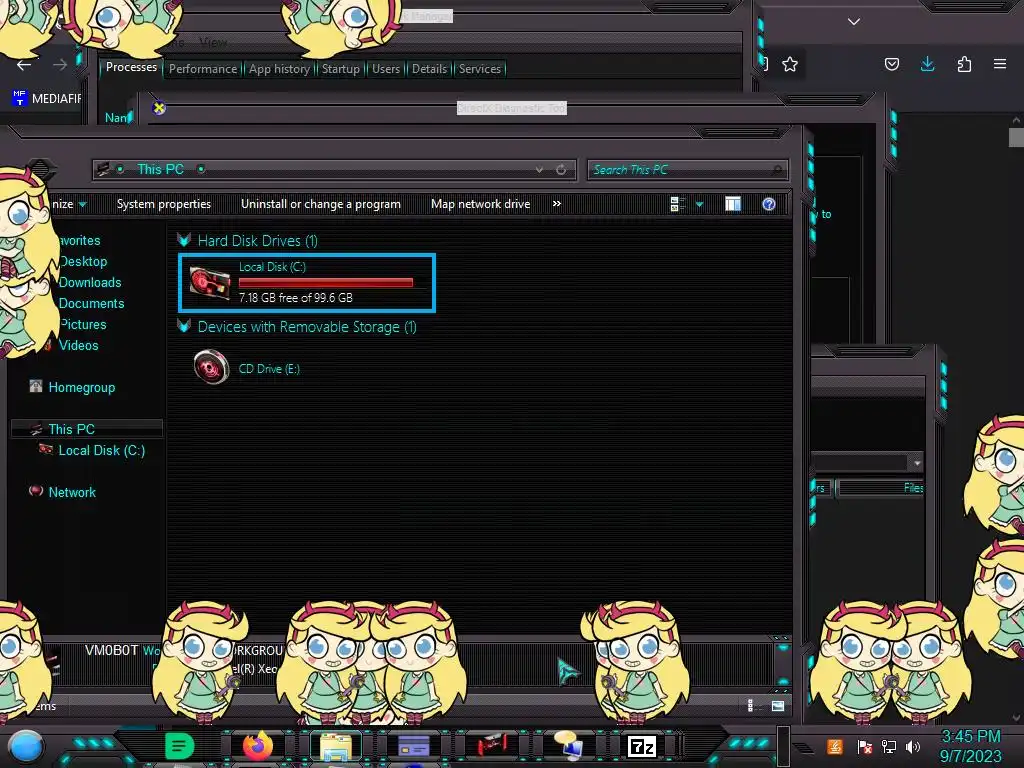Viewport: 1024px width, 768px height.
Task: Open the More view options arrow
Action: tap(699, 204)
